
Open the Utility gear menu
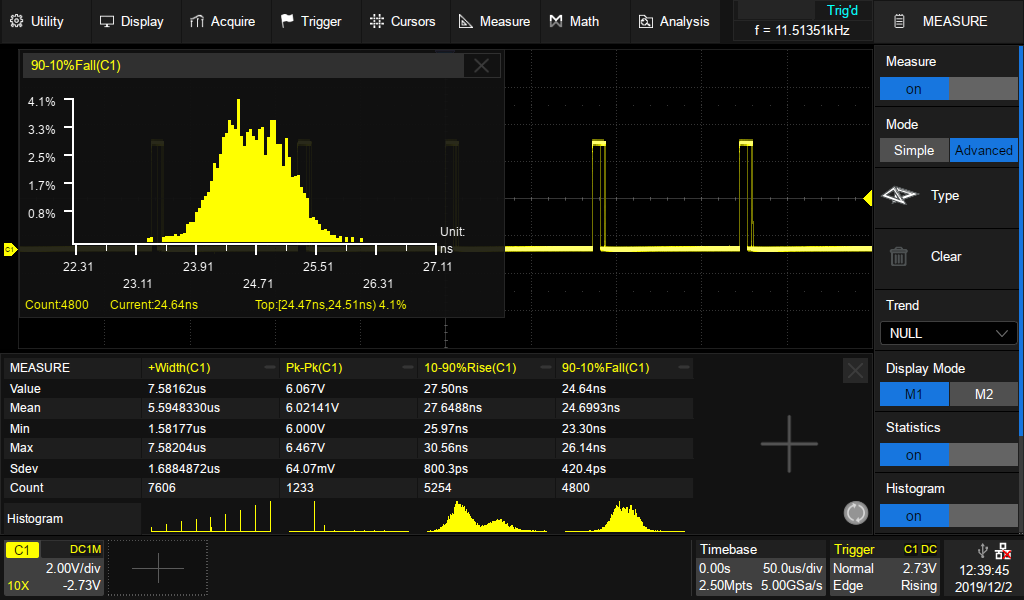(x=37, y=21)
